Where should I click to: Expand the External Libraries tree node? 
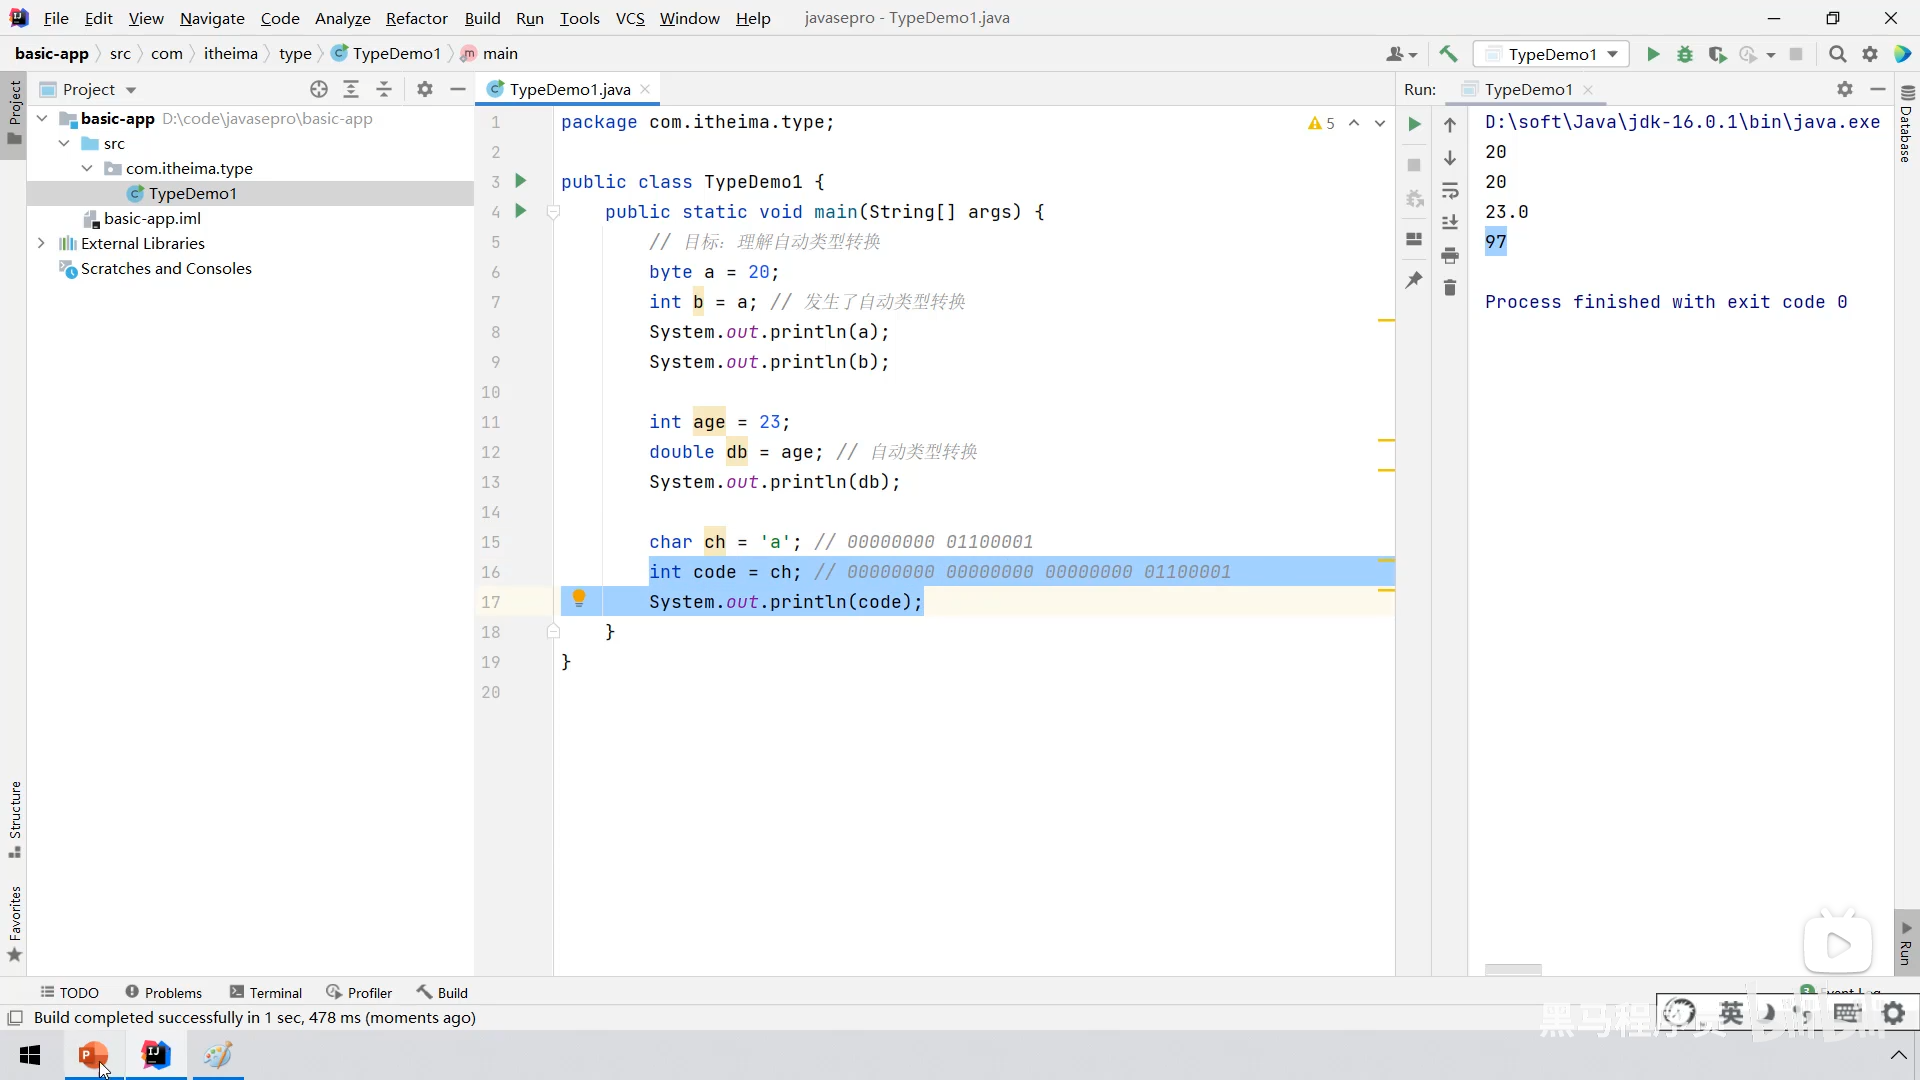tap(41, 243)
